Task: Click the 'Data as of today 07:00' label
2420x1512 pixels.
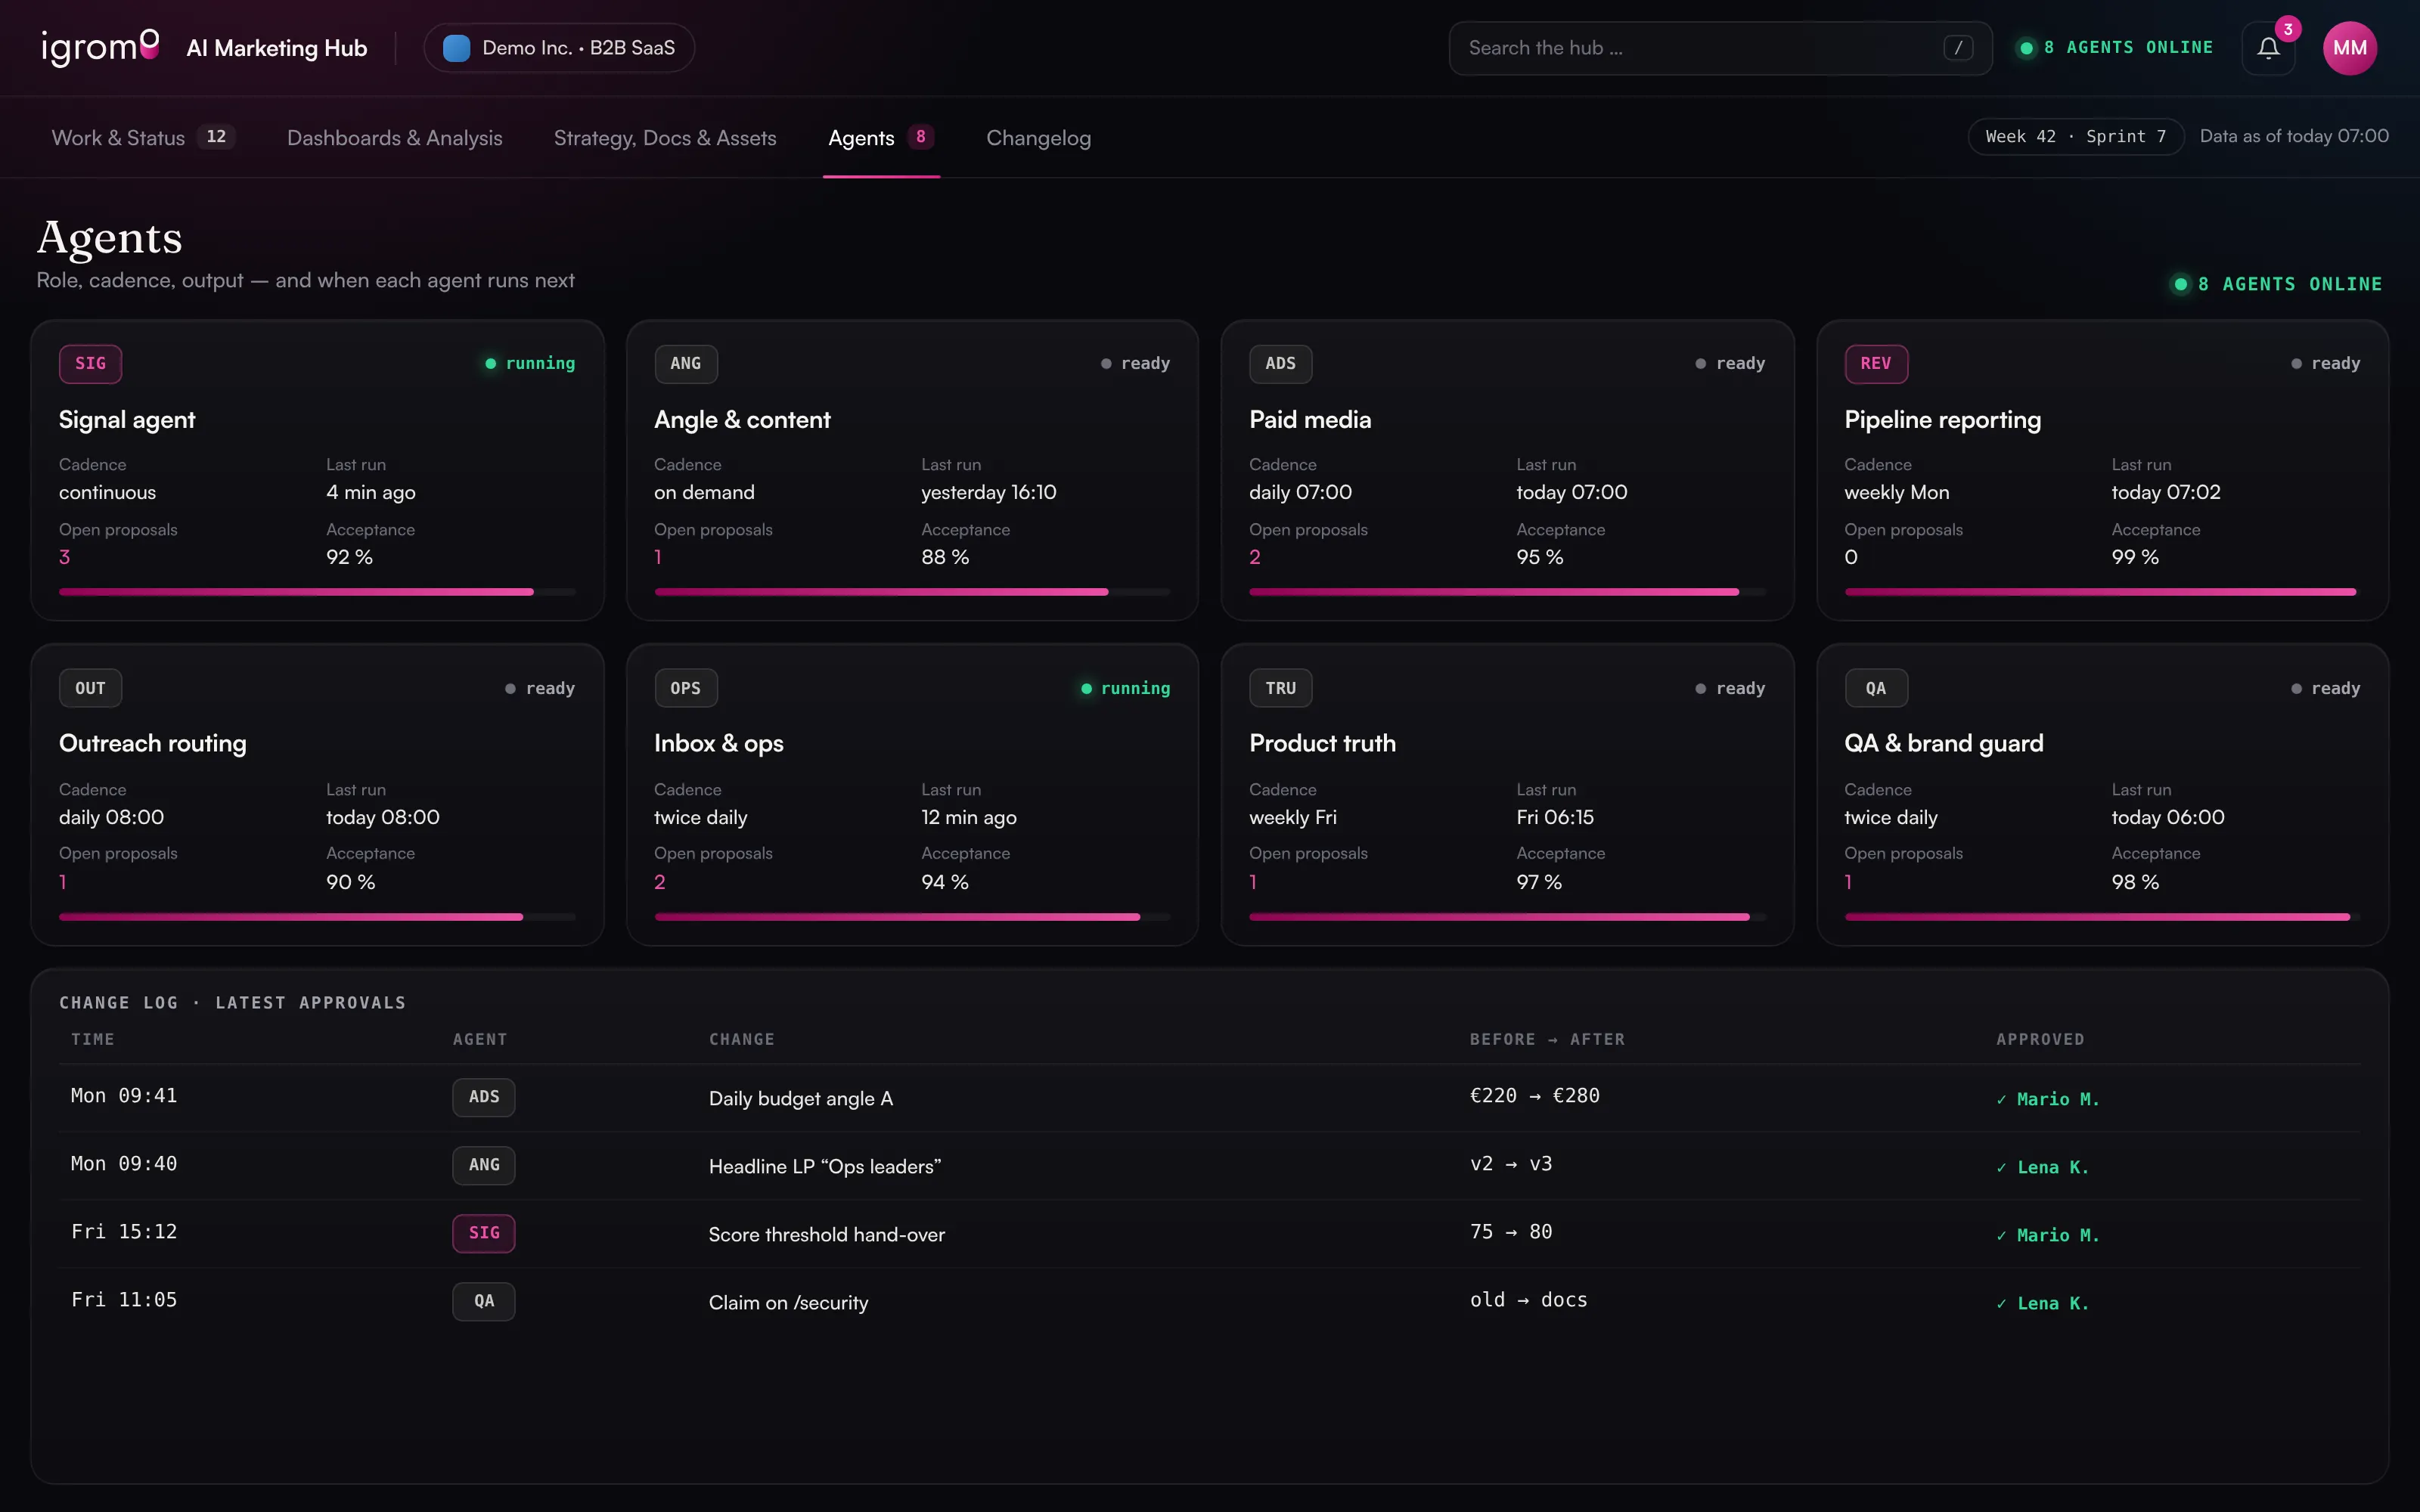Action: pos(2294,137)
